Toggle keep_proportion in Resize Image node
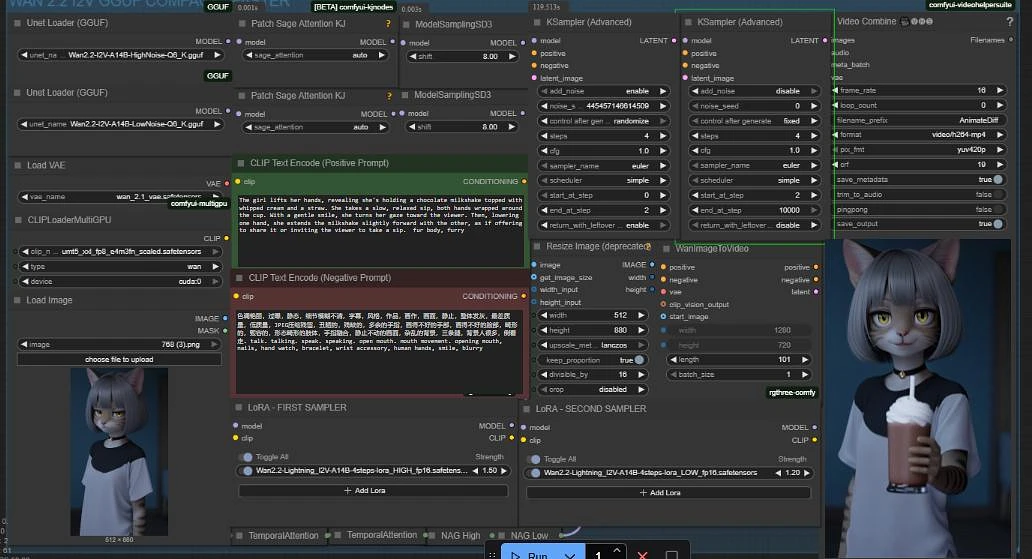Image resolution: width=1032 pixels, height=559 pixels. (x=639, y=359)
